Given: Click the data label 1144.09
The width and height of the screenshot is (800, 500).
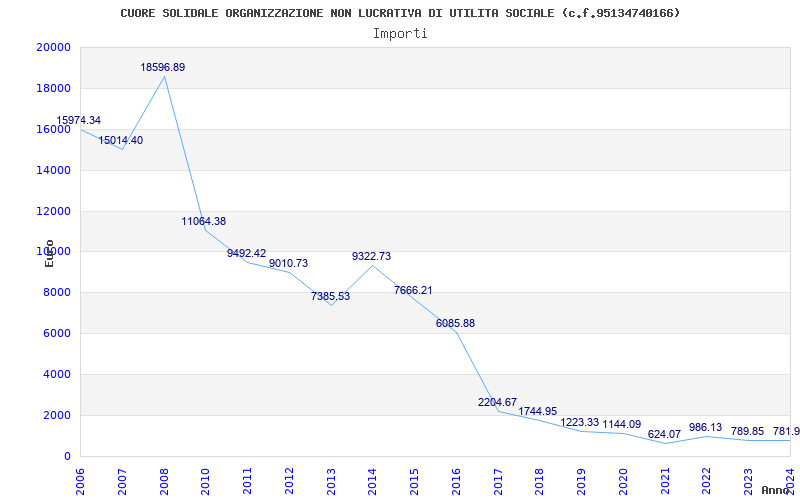Looking at the screenshot, I should (621, 424).
